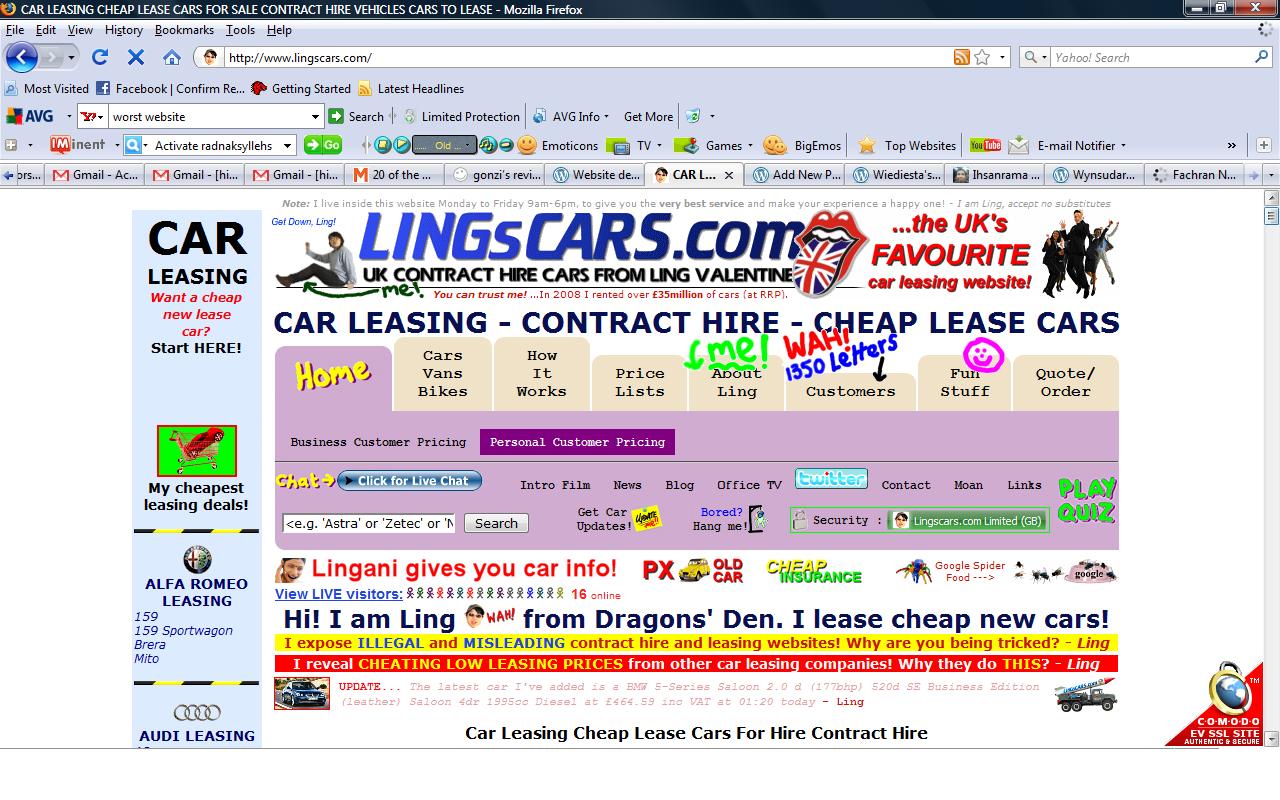The width and height of the screenshot is (1280, 800).
Task: Open the BigEmos toolbar item
Action: pos(803,145)
